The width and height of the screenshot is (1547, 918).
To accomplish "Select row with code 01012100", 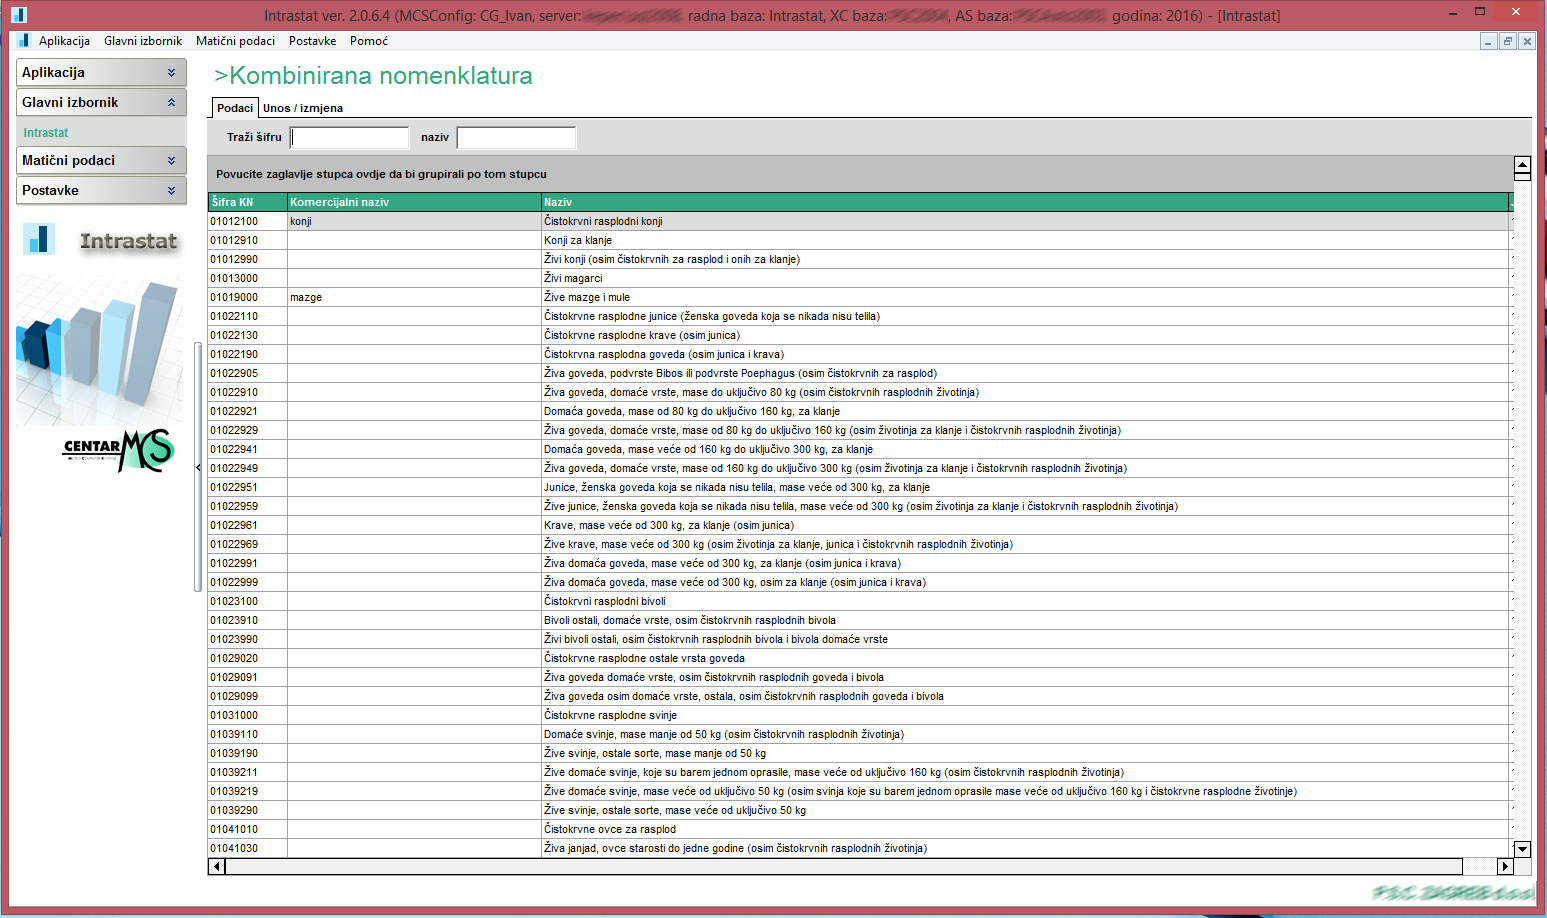I will 860,221.
